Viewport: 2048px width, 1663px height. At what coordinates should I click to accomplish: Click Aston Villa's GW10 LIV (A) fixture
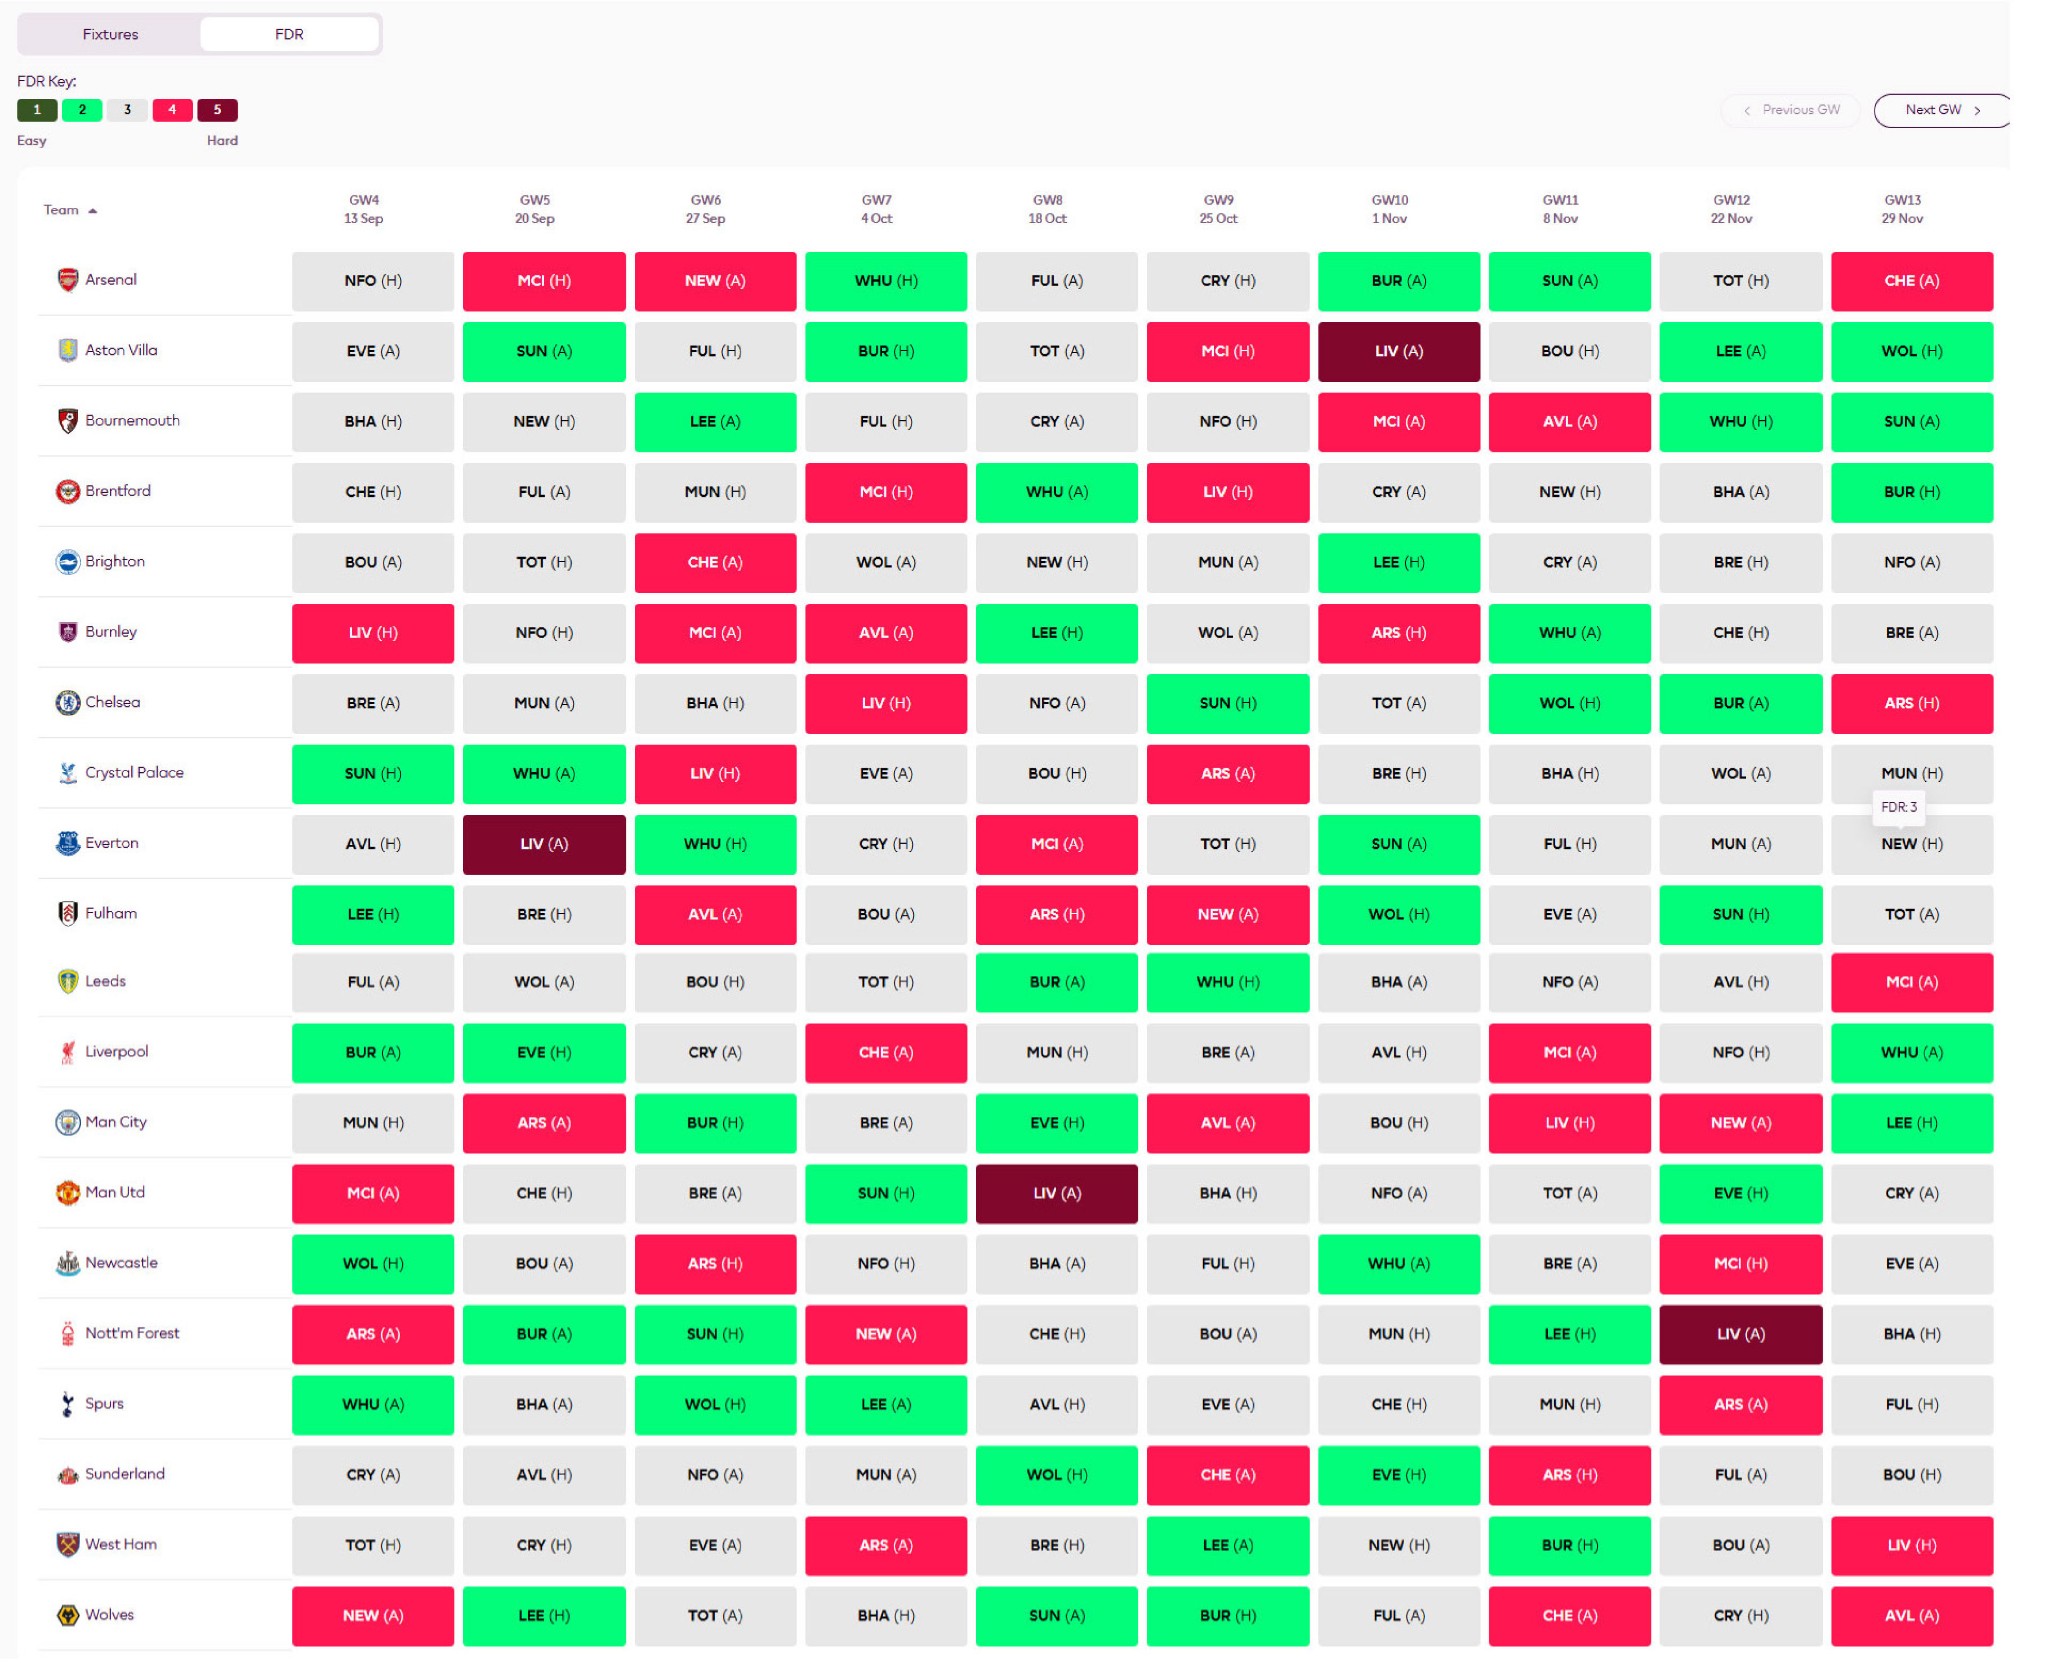pyautogui.click(x=1399, y=351)
